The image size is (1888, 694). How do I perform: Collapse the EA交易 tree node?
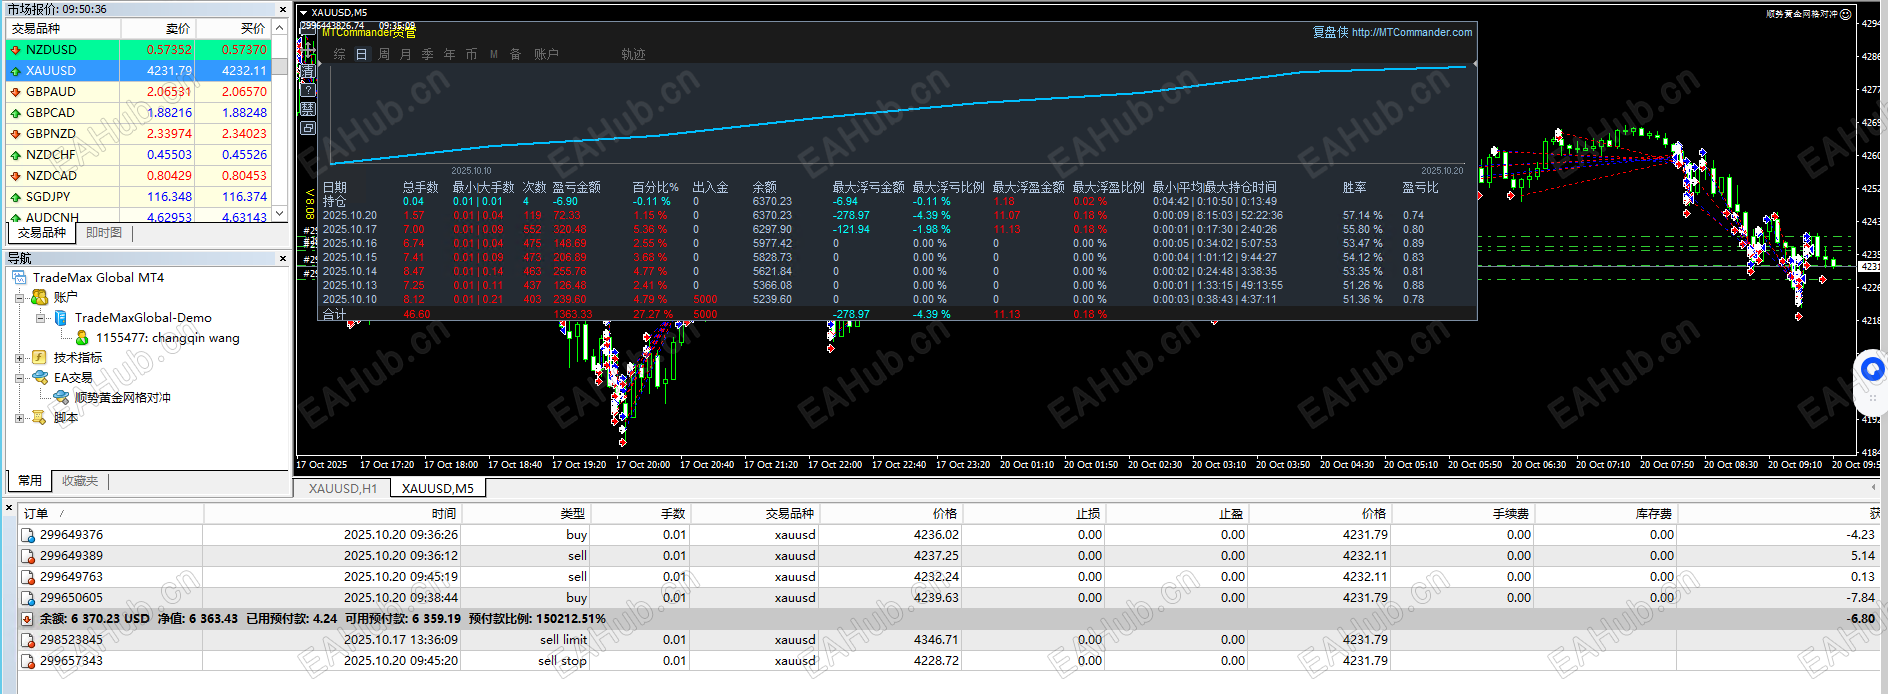pyautogui.click(x=19, y=378)
